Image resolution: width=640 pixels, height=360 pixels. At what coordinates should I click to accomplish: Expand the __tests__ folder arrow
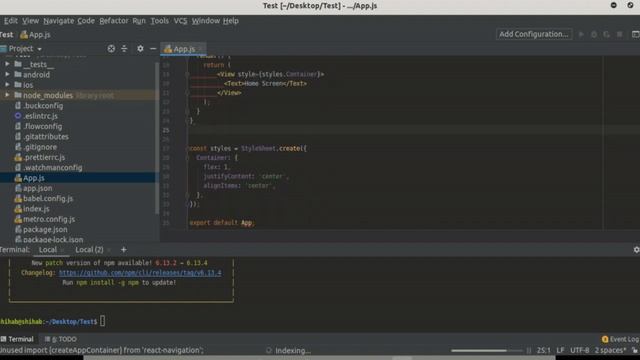(7, 64)
